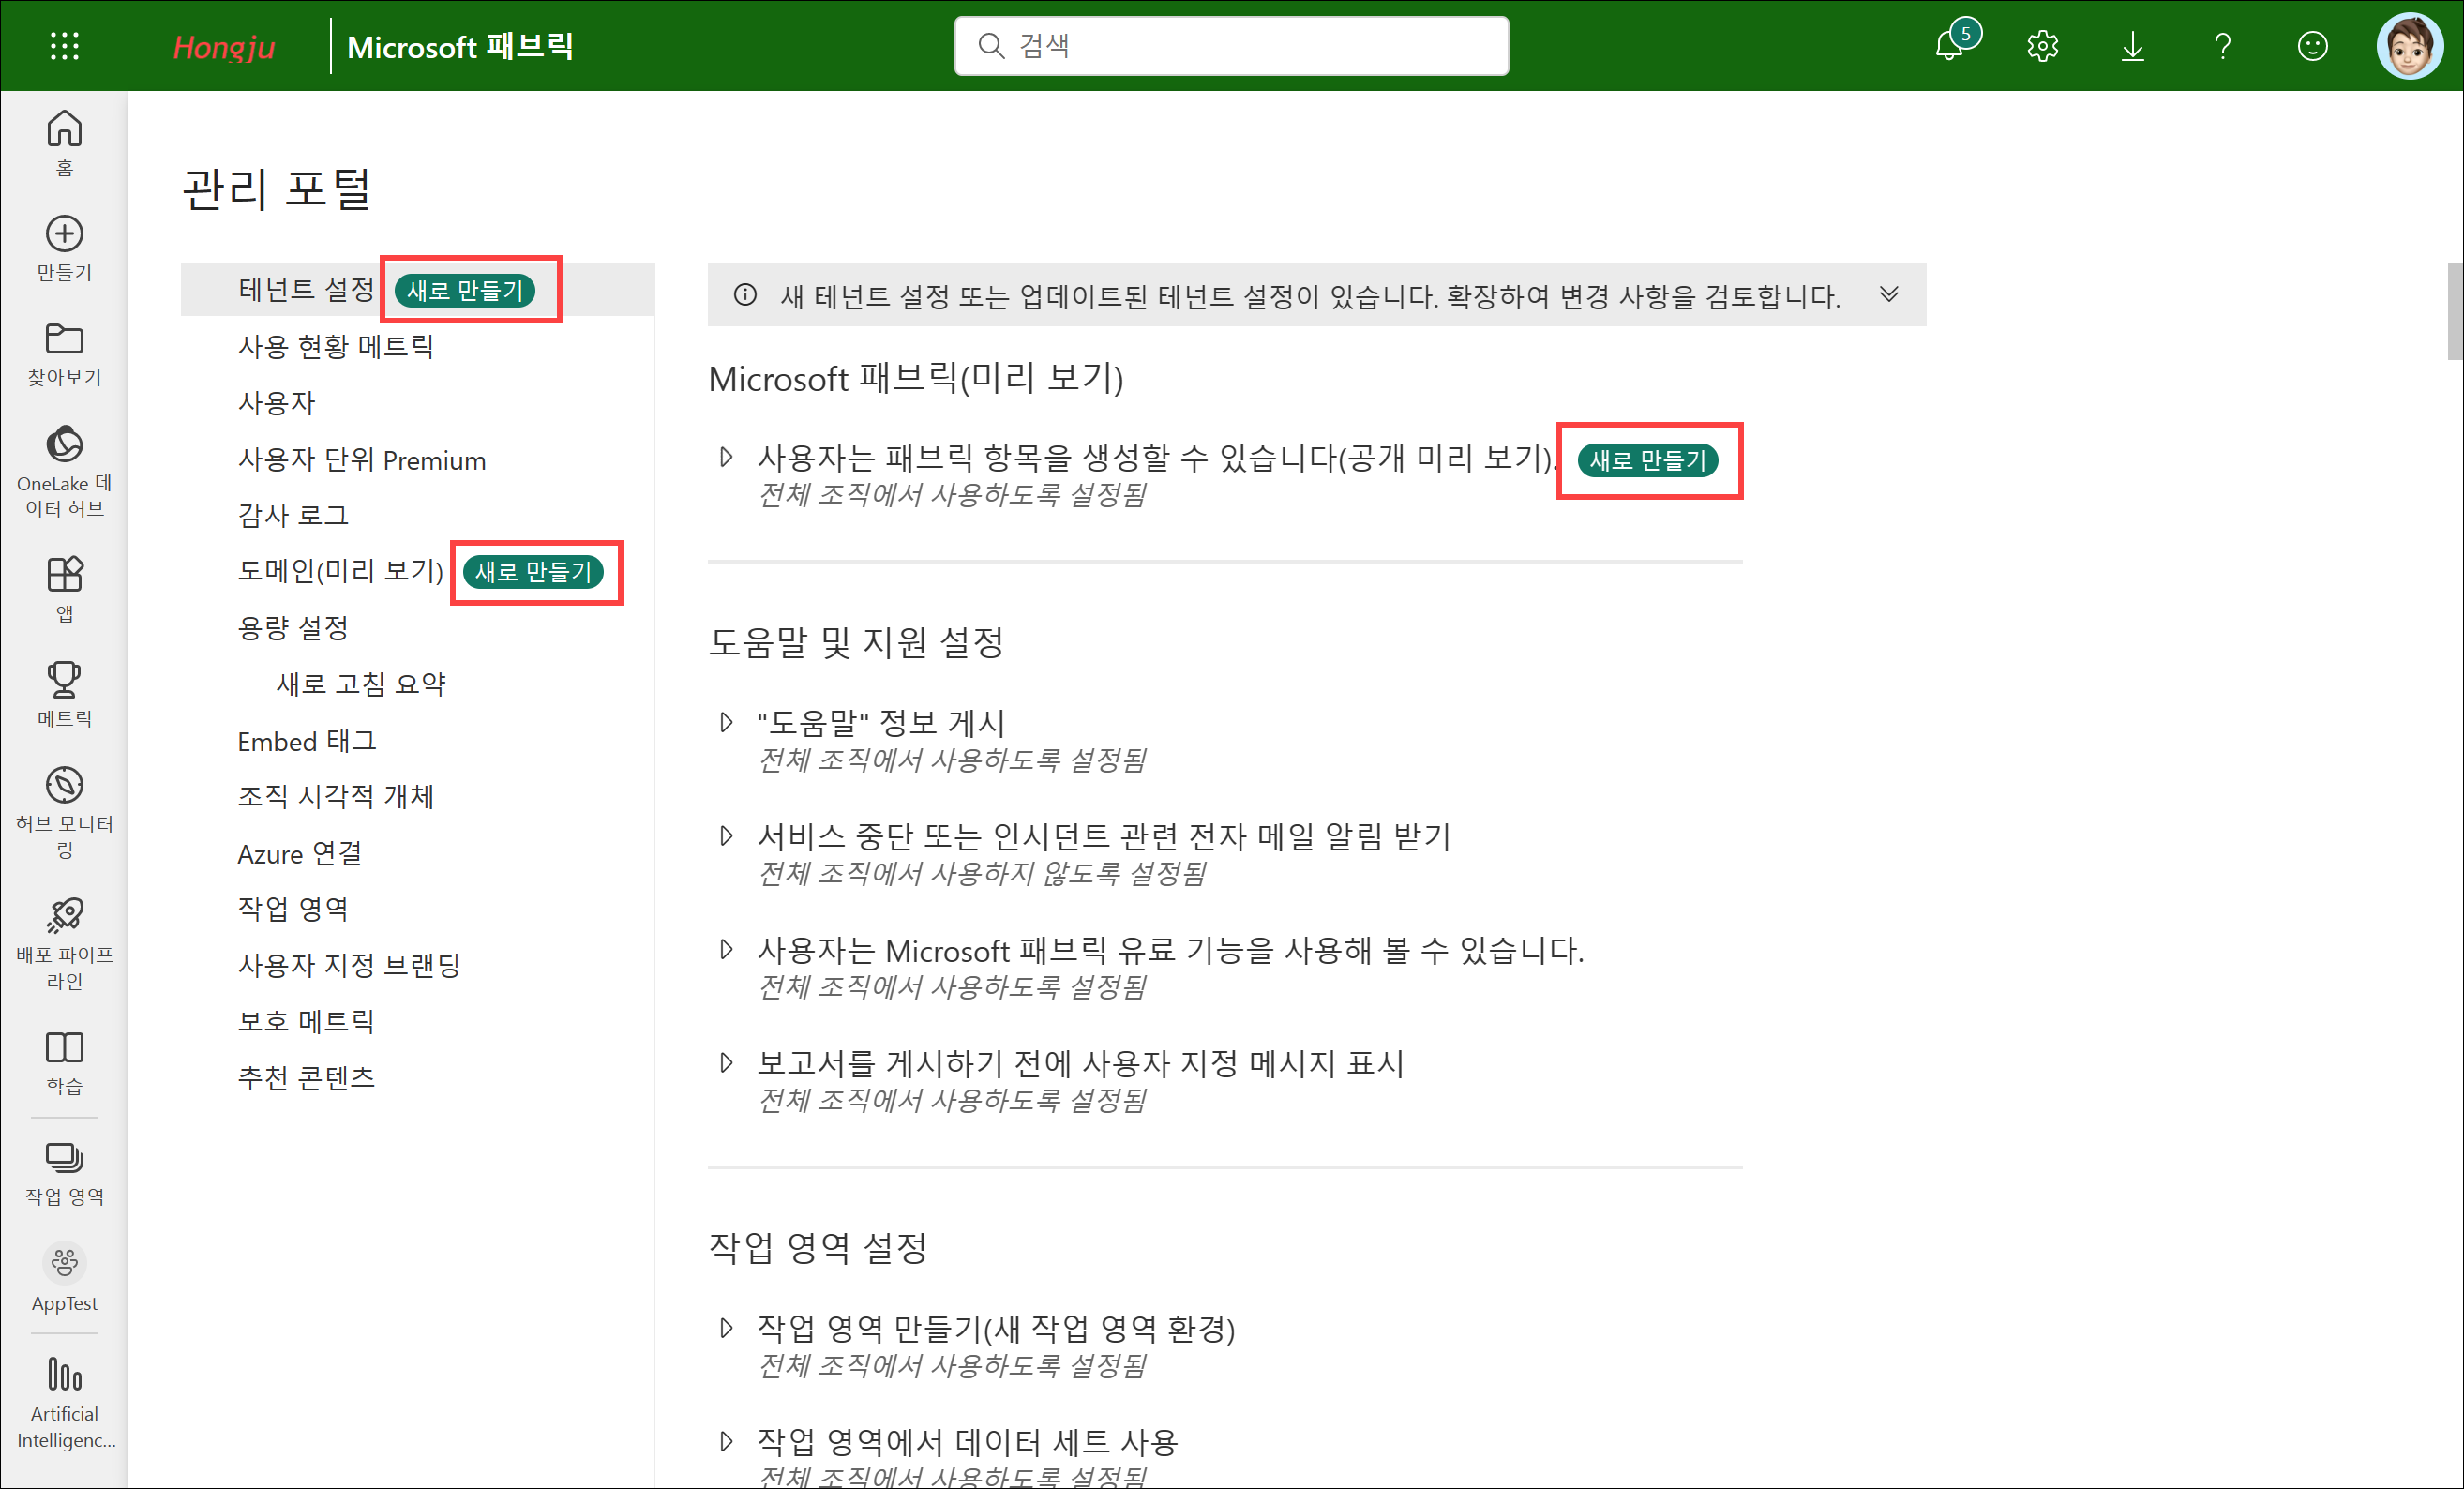The height and width of the screenshot is (1489, 2464).
Task: Expand the new tenant settings notice chevron
Action: click(x=1888, y=294)
